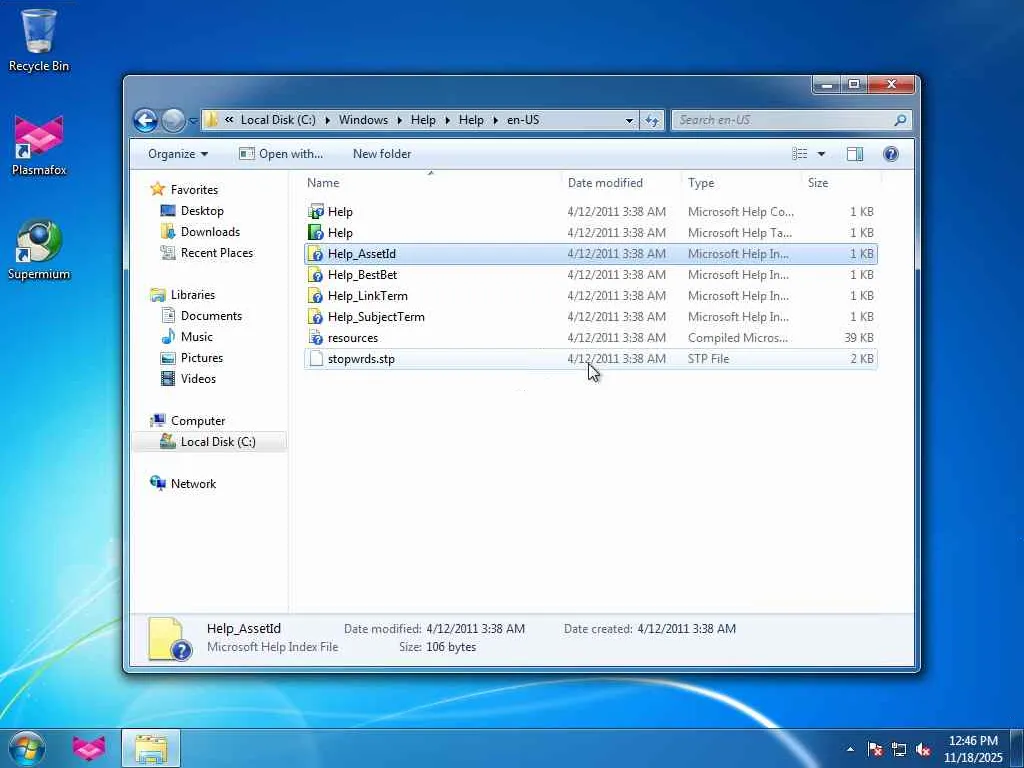Image resolution: width=1024 pixels, height=768 pixels.
Task: Go back with the Explorer Back arrow
Action: [145, 120]
